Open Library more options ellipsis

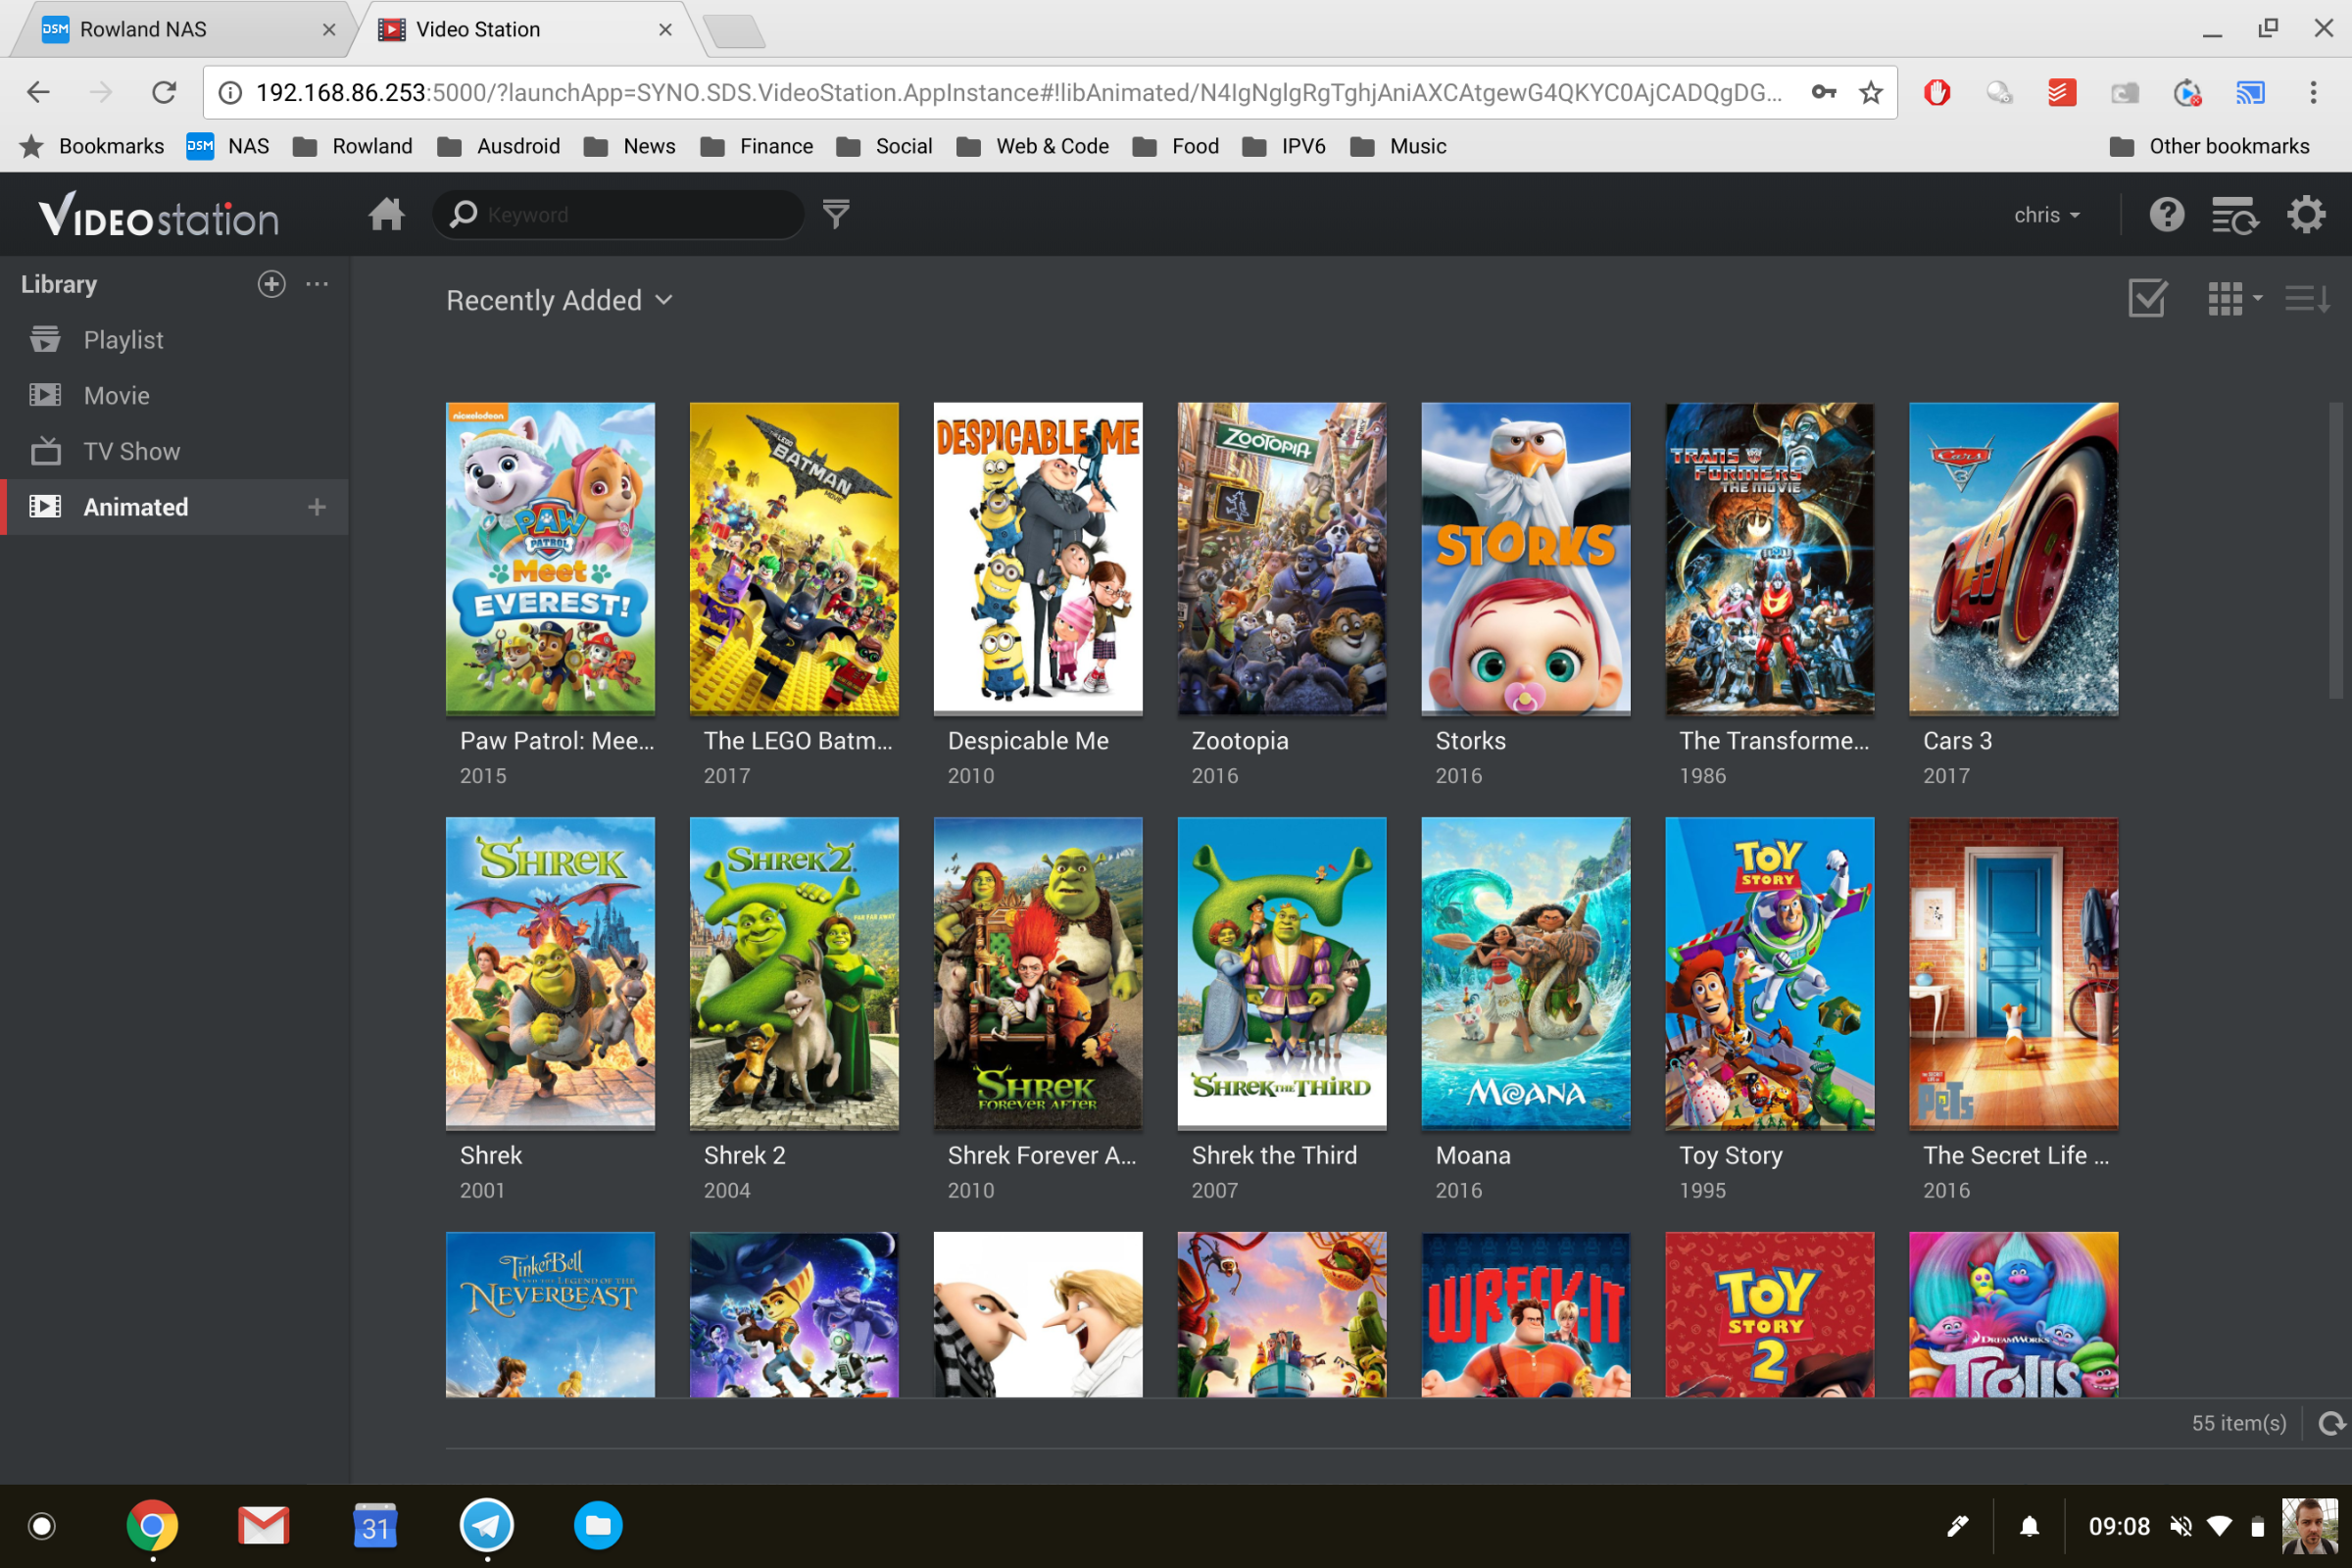click(x=317, y=284)
